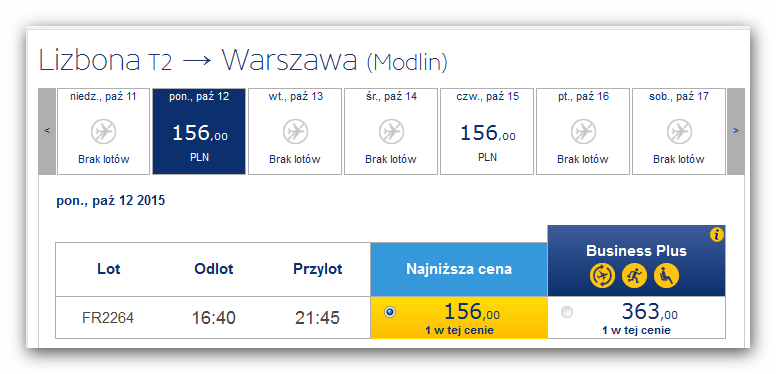This screenshot has height=374, width=776.
Task: Click the Business Plus column header
Action: click(x=636, y=261)
